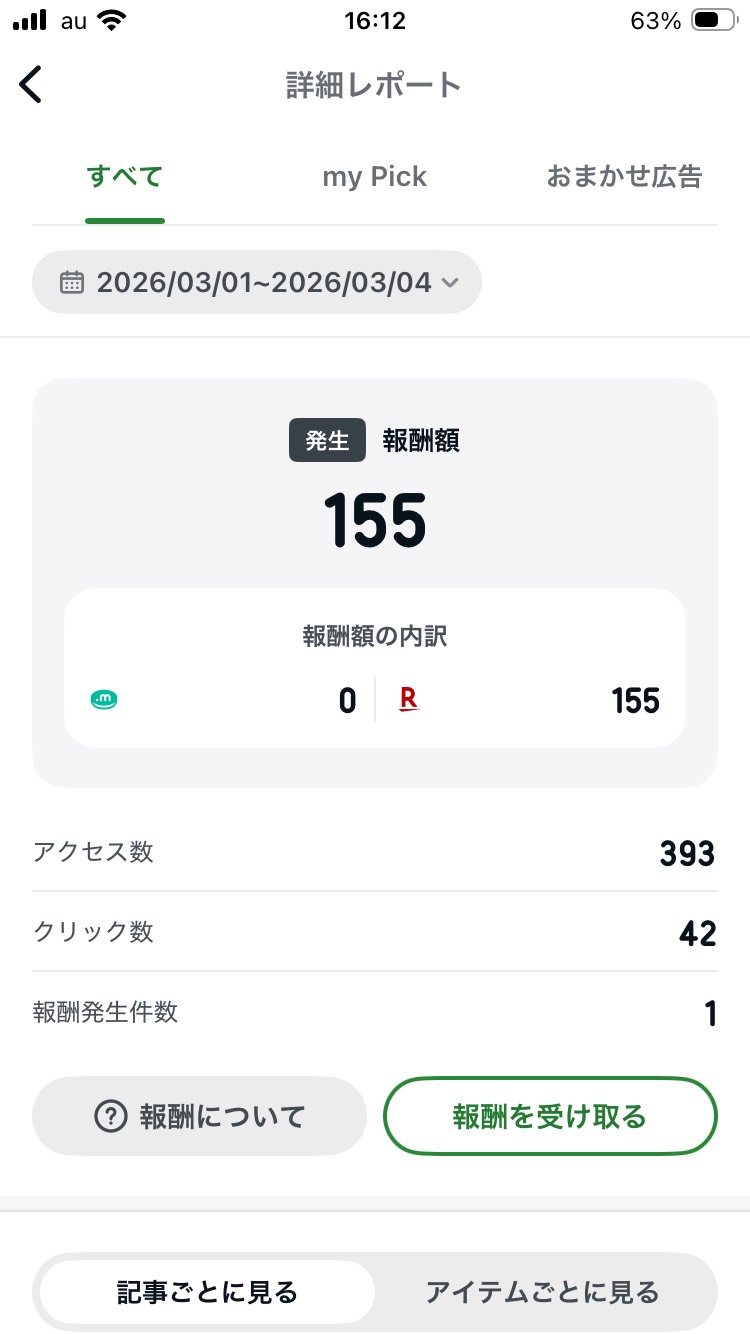
Task: Tap the back arrow icon
Action: click(x=31, y=85)
